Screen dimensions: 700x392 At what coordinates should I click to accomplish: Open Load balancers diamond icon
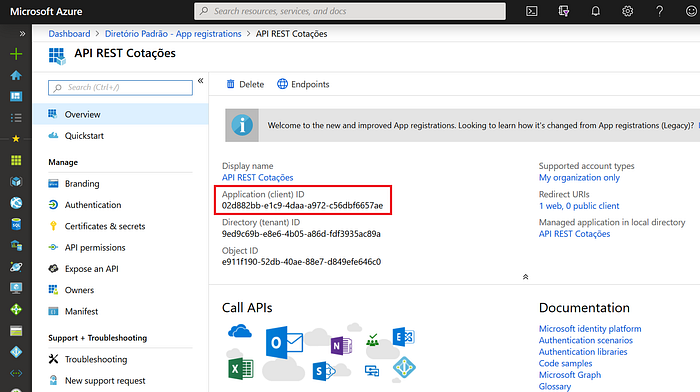tap(16, 309)
